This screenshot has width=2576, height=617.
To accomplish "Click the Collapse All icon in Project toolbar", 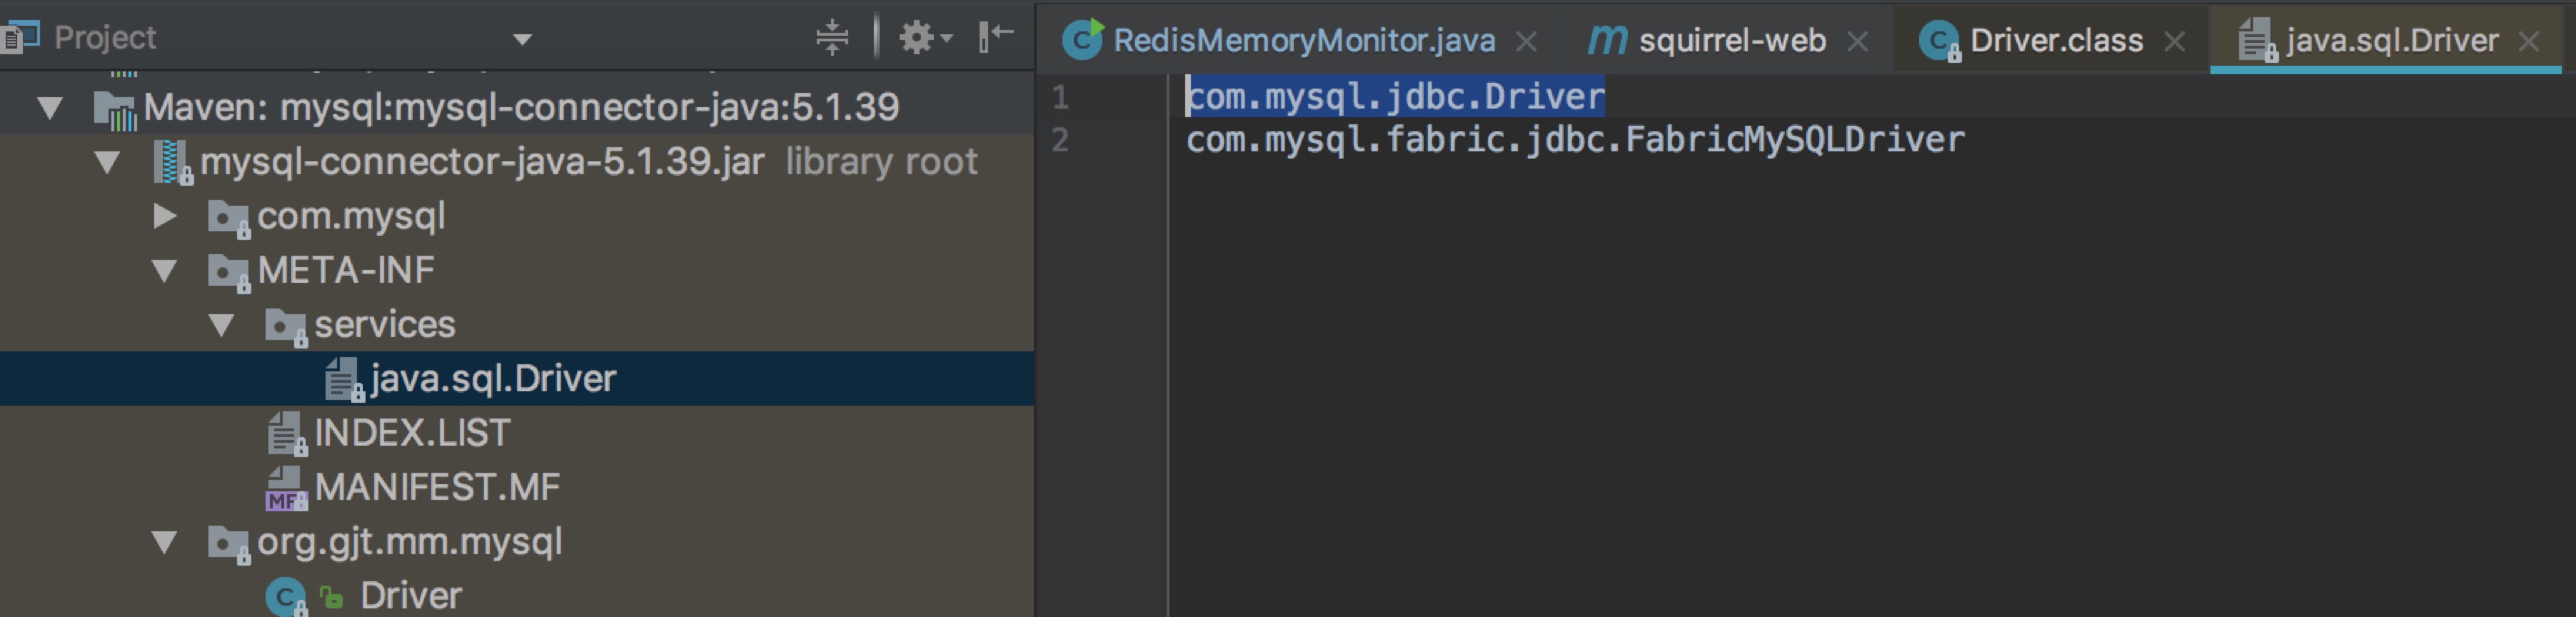I will (832, 37).
